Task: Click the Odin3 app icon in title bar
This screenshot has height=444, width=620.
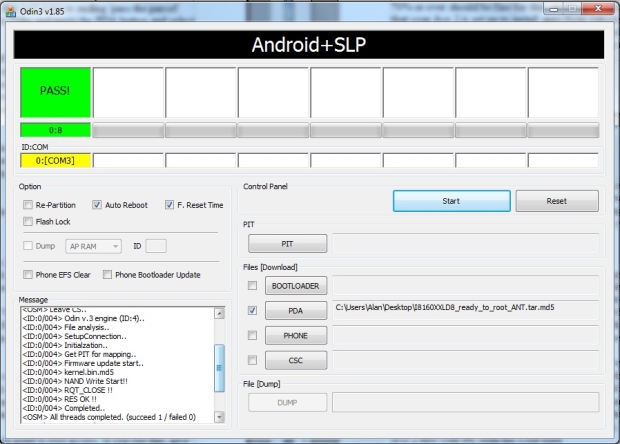Action: [x=11, y=11]
